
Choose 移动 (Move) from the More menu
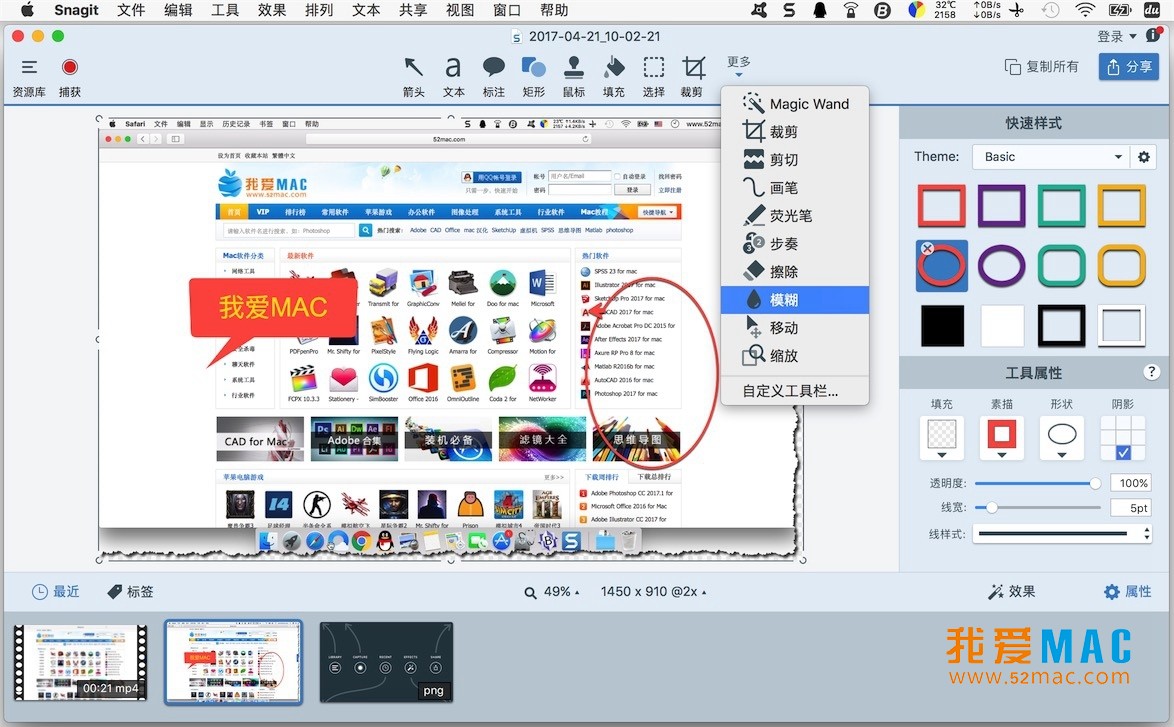(794, 328)
